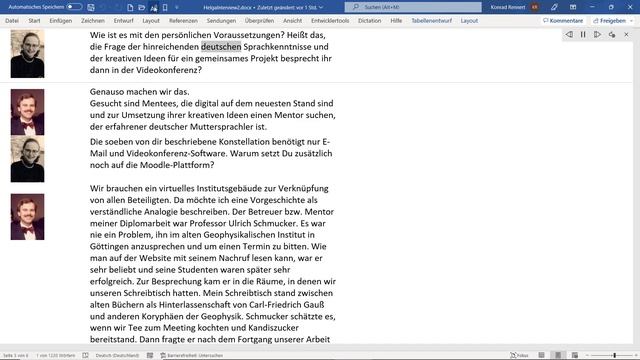Click the text "Genauso machen wir das."
This screenshot has width=640, height=360.
[x=140, y=92]
